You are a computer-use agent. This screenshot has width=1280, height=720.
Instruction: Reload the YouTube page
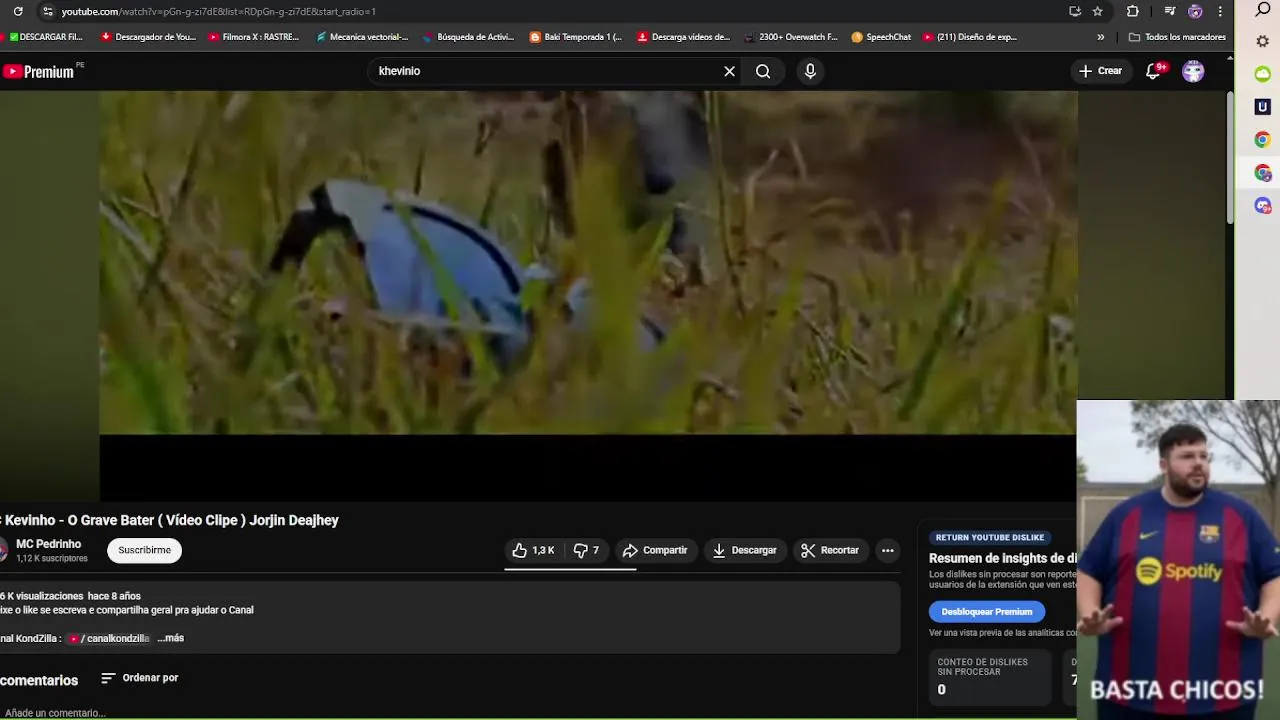[x=18, y=11]
